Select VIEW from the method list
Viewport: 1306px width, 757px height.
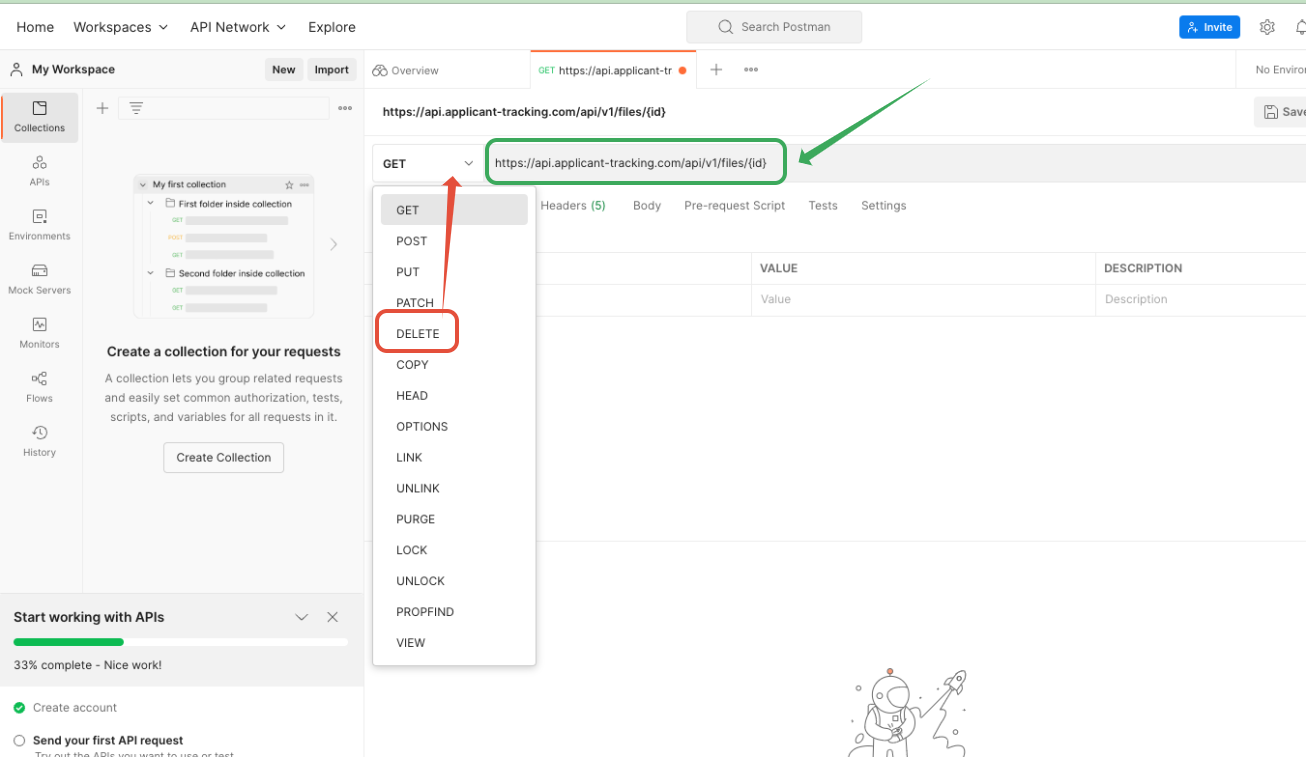pyautogui.click(x=454, y=643)
